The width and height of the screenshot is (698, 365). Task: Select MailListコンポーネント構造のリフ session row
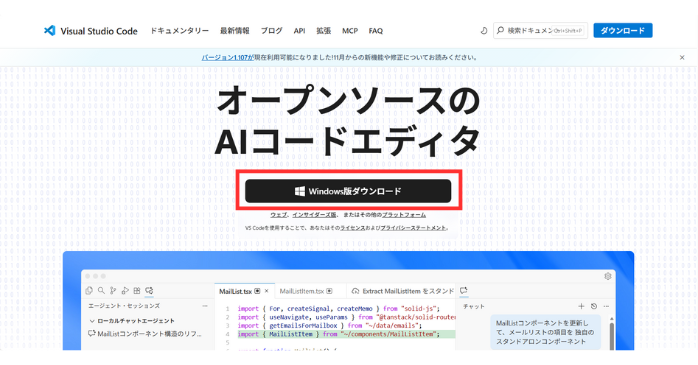(x=146, y=333)
